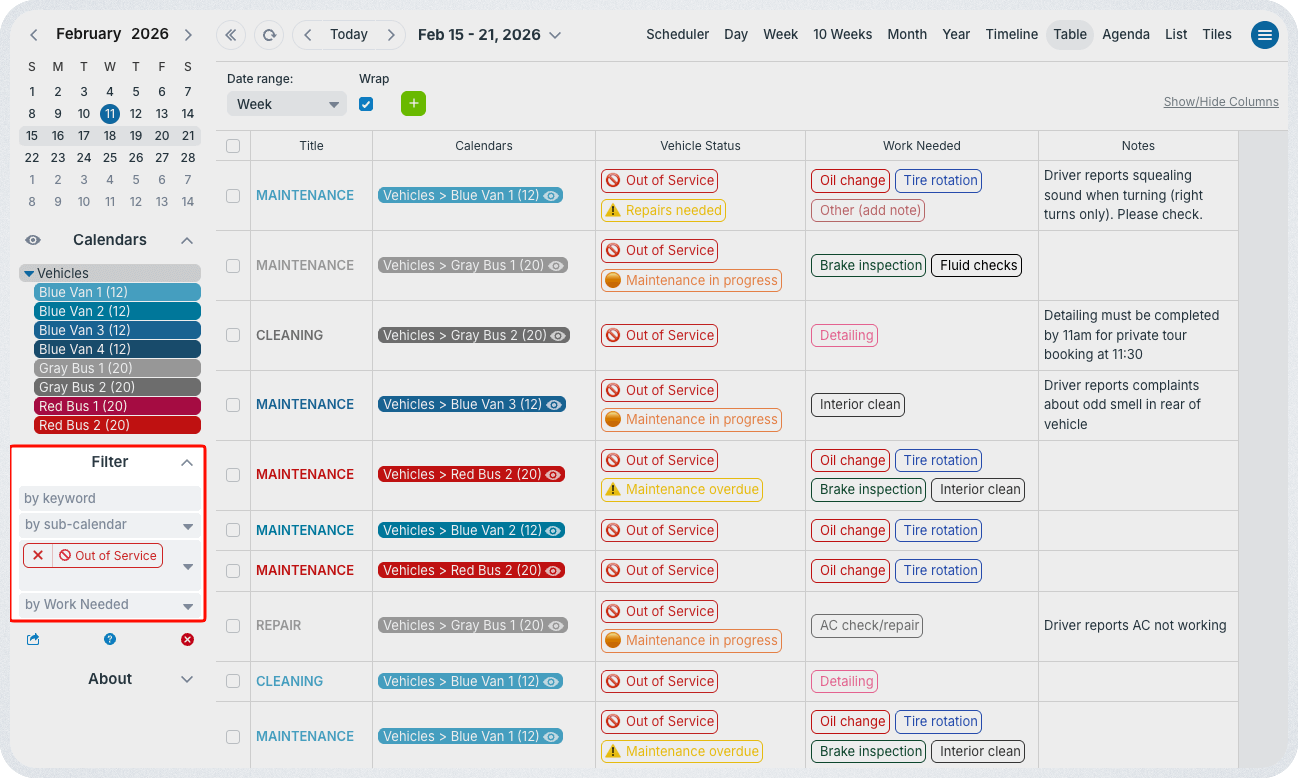Toggle the Wrap checkbox

click(x=366, y=104)
